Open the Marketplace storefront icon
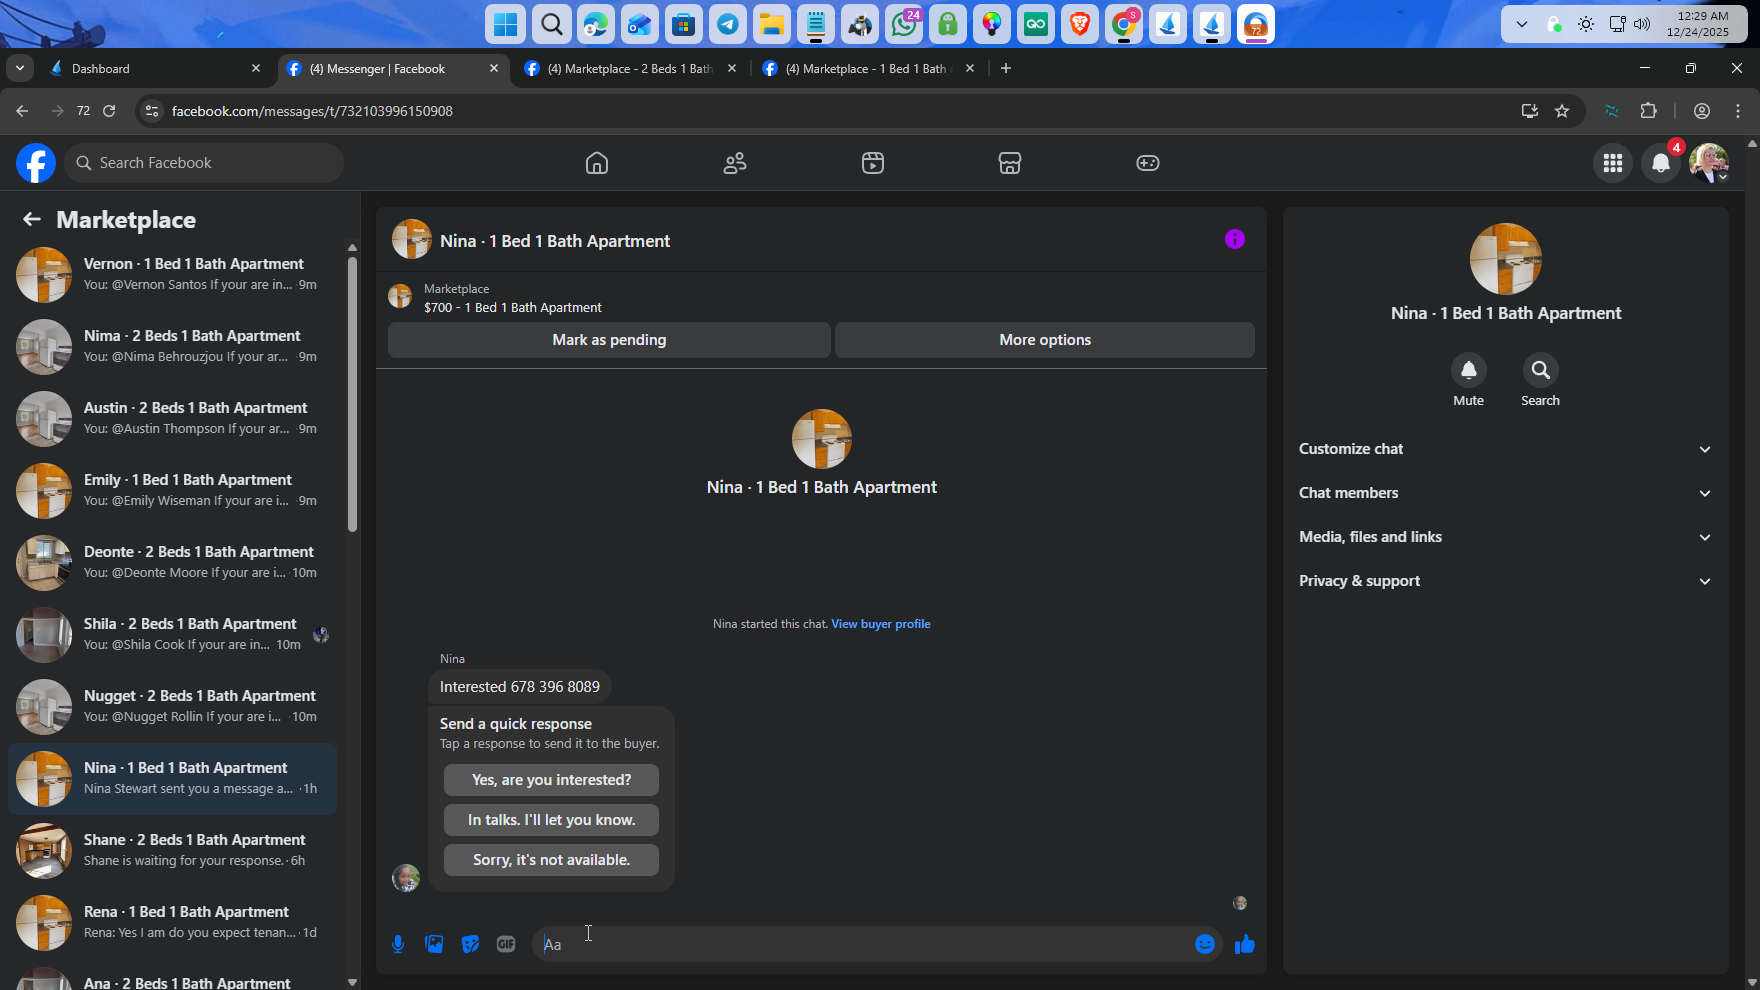 click(1010, 163)
